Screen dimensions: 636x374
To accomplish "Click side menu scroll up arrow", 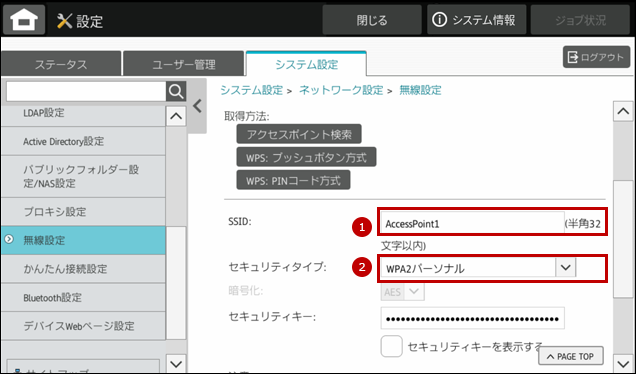I will point(176,116).
